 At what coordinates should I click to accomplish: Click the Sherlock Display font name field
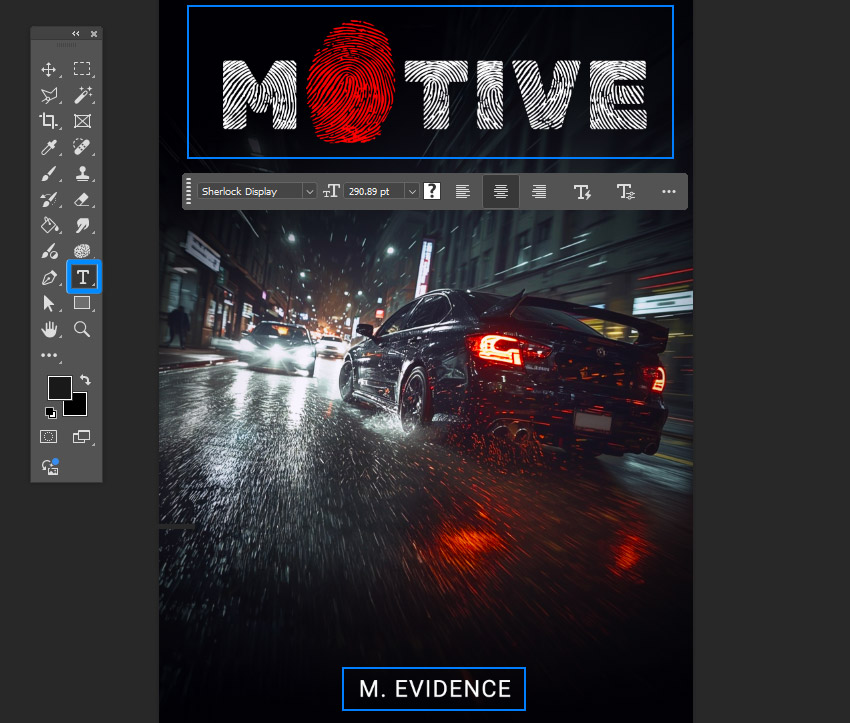tap(250, 191)
